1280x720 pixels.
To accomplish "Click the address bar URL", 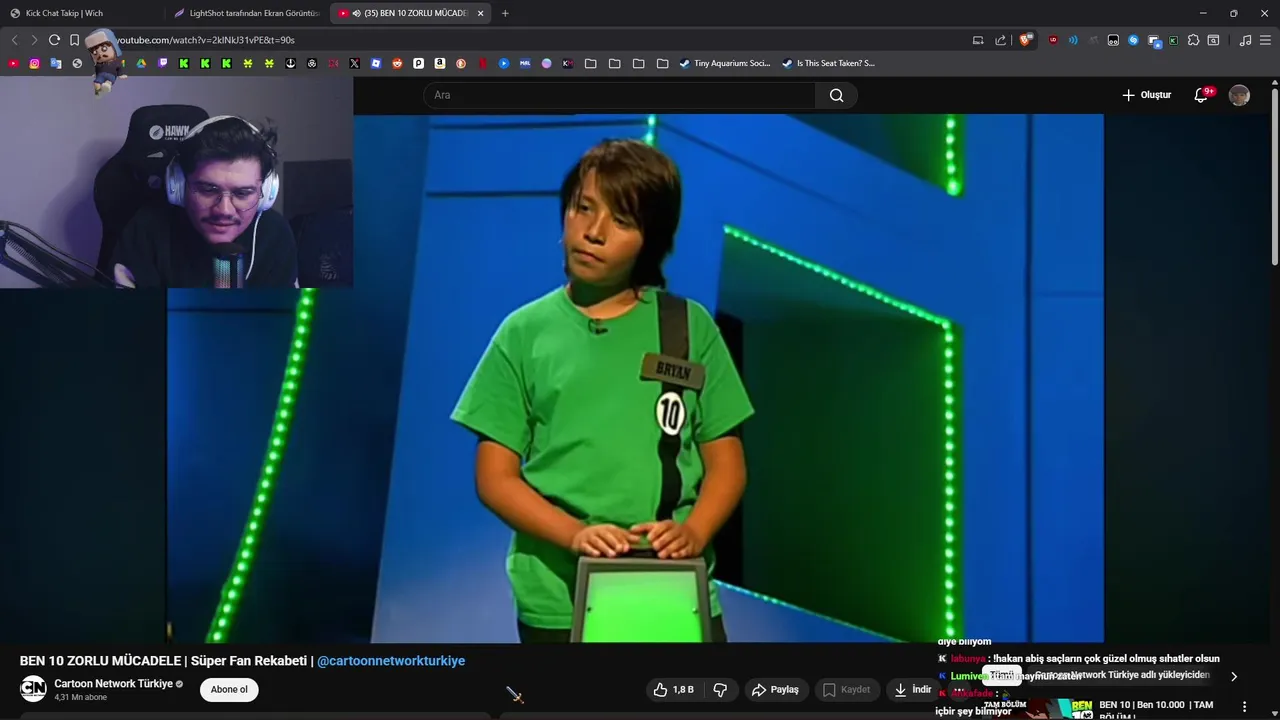I will click(x=205, y=40).
